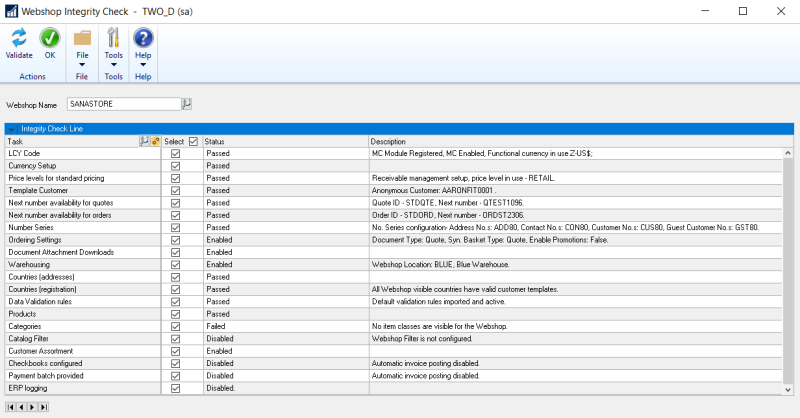Screen dimensions: 800x418
Task: Click the Validate refresh icon
Action: tap(19, 38)
